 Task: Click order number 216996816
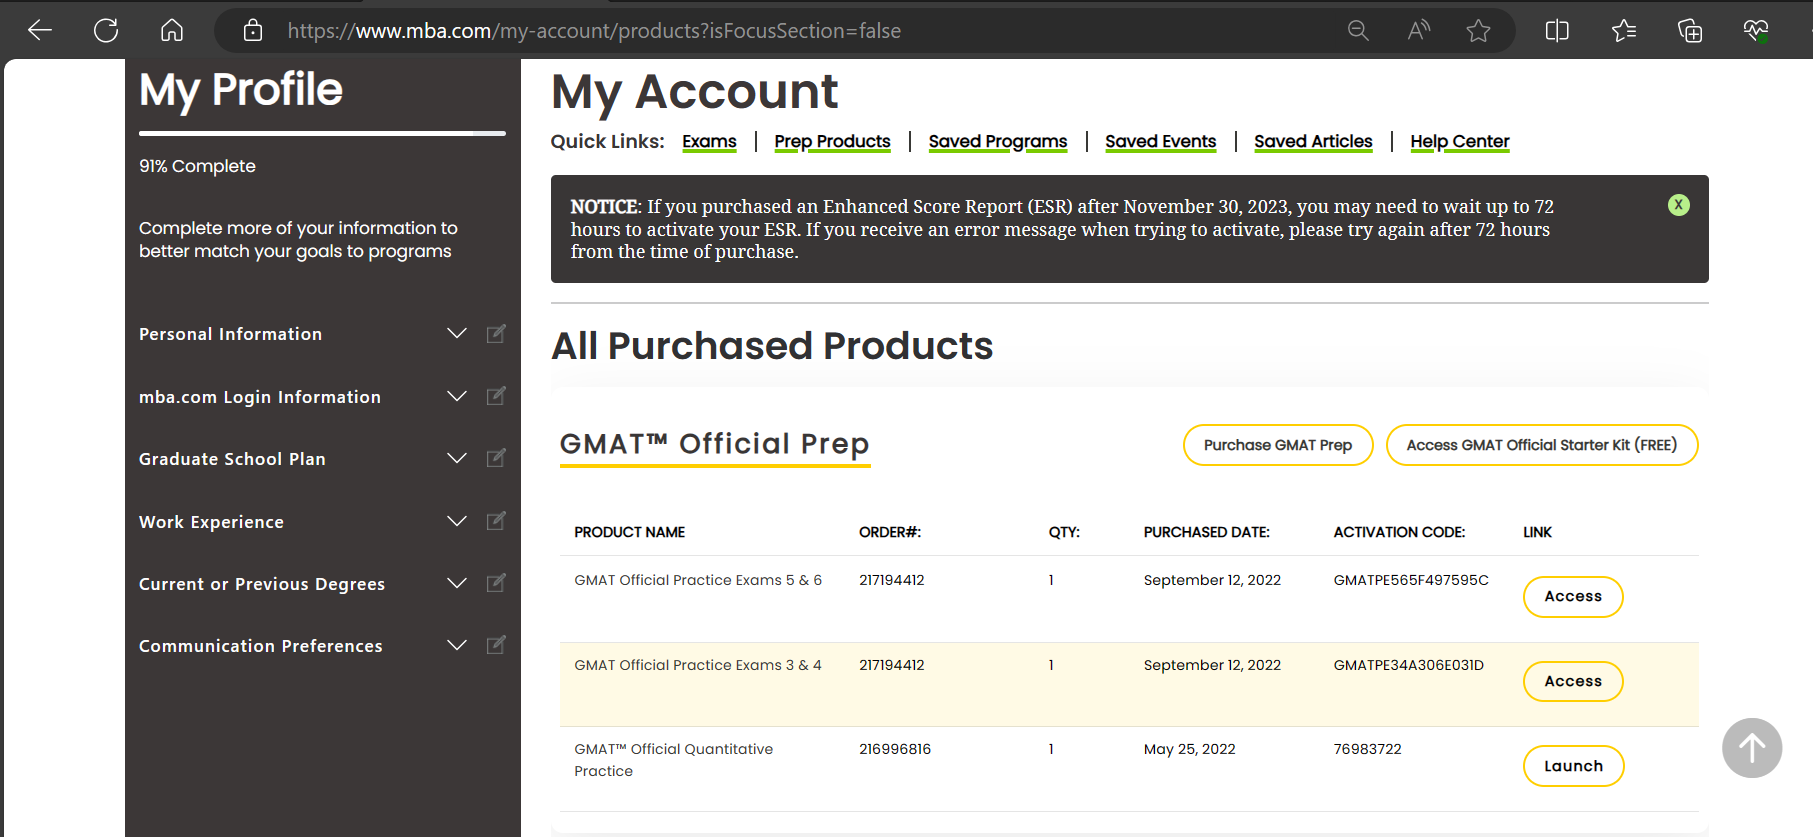[x=895, y=749]
